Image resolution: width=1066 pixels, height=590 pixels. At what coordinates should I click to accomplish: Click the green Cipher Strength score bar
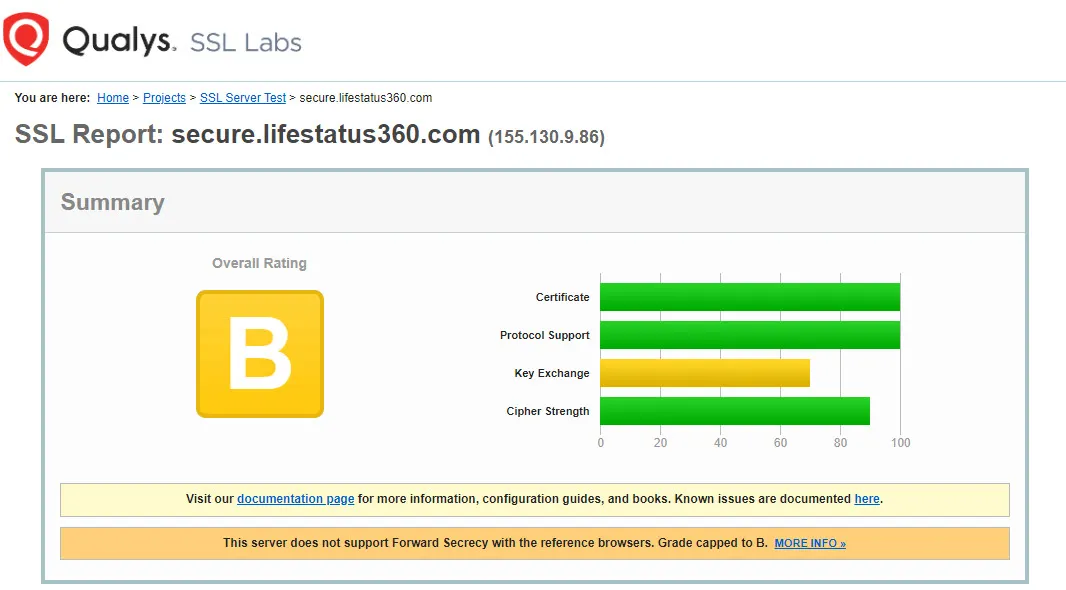pos(735,411)
